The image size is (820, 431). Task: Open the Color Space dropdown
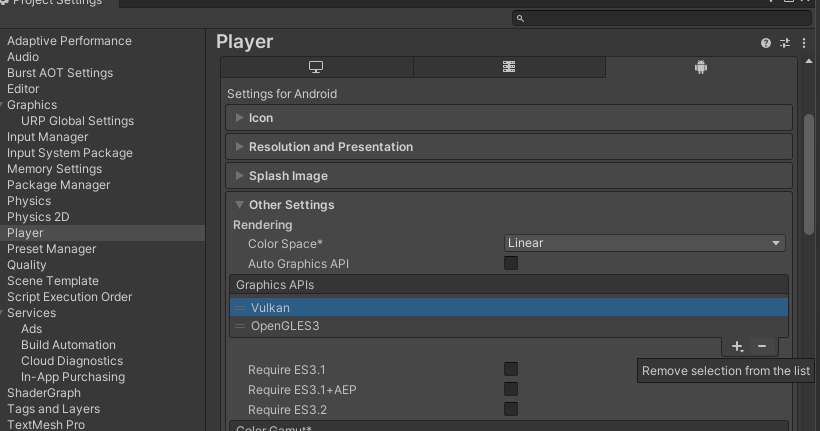644,243
